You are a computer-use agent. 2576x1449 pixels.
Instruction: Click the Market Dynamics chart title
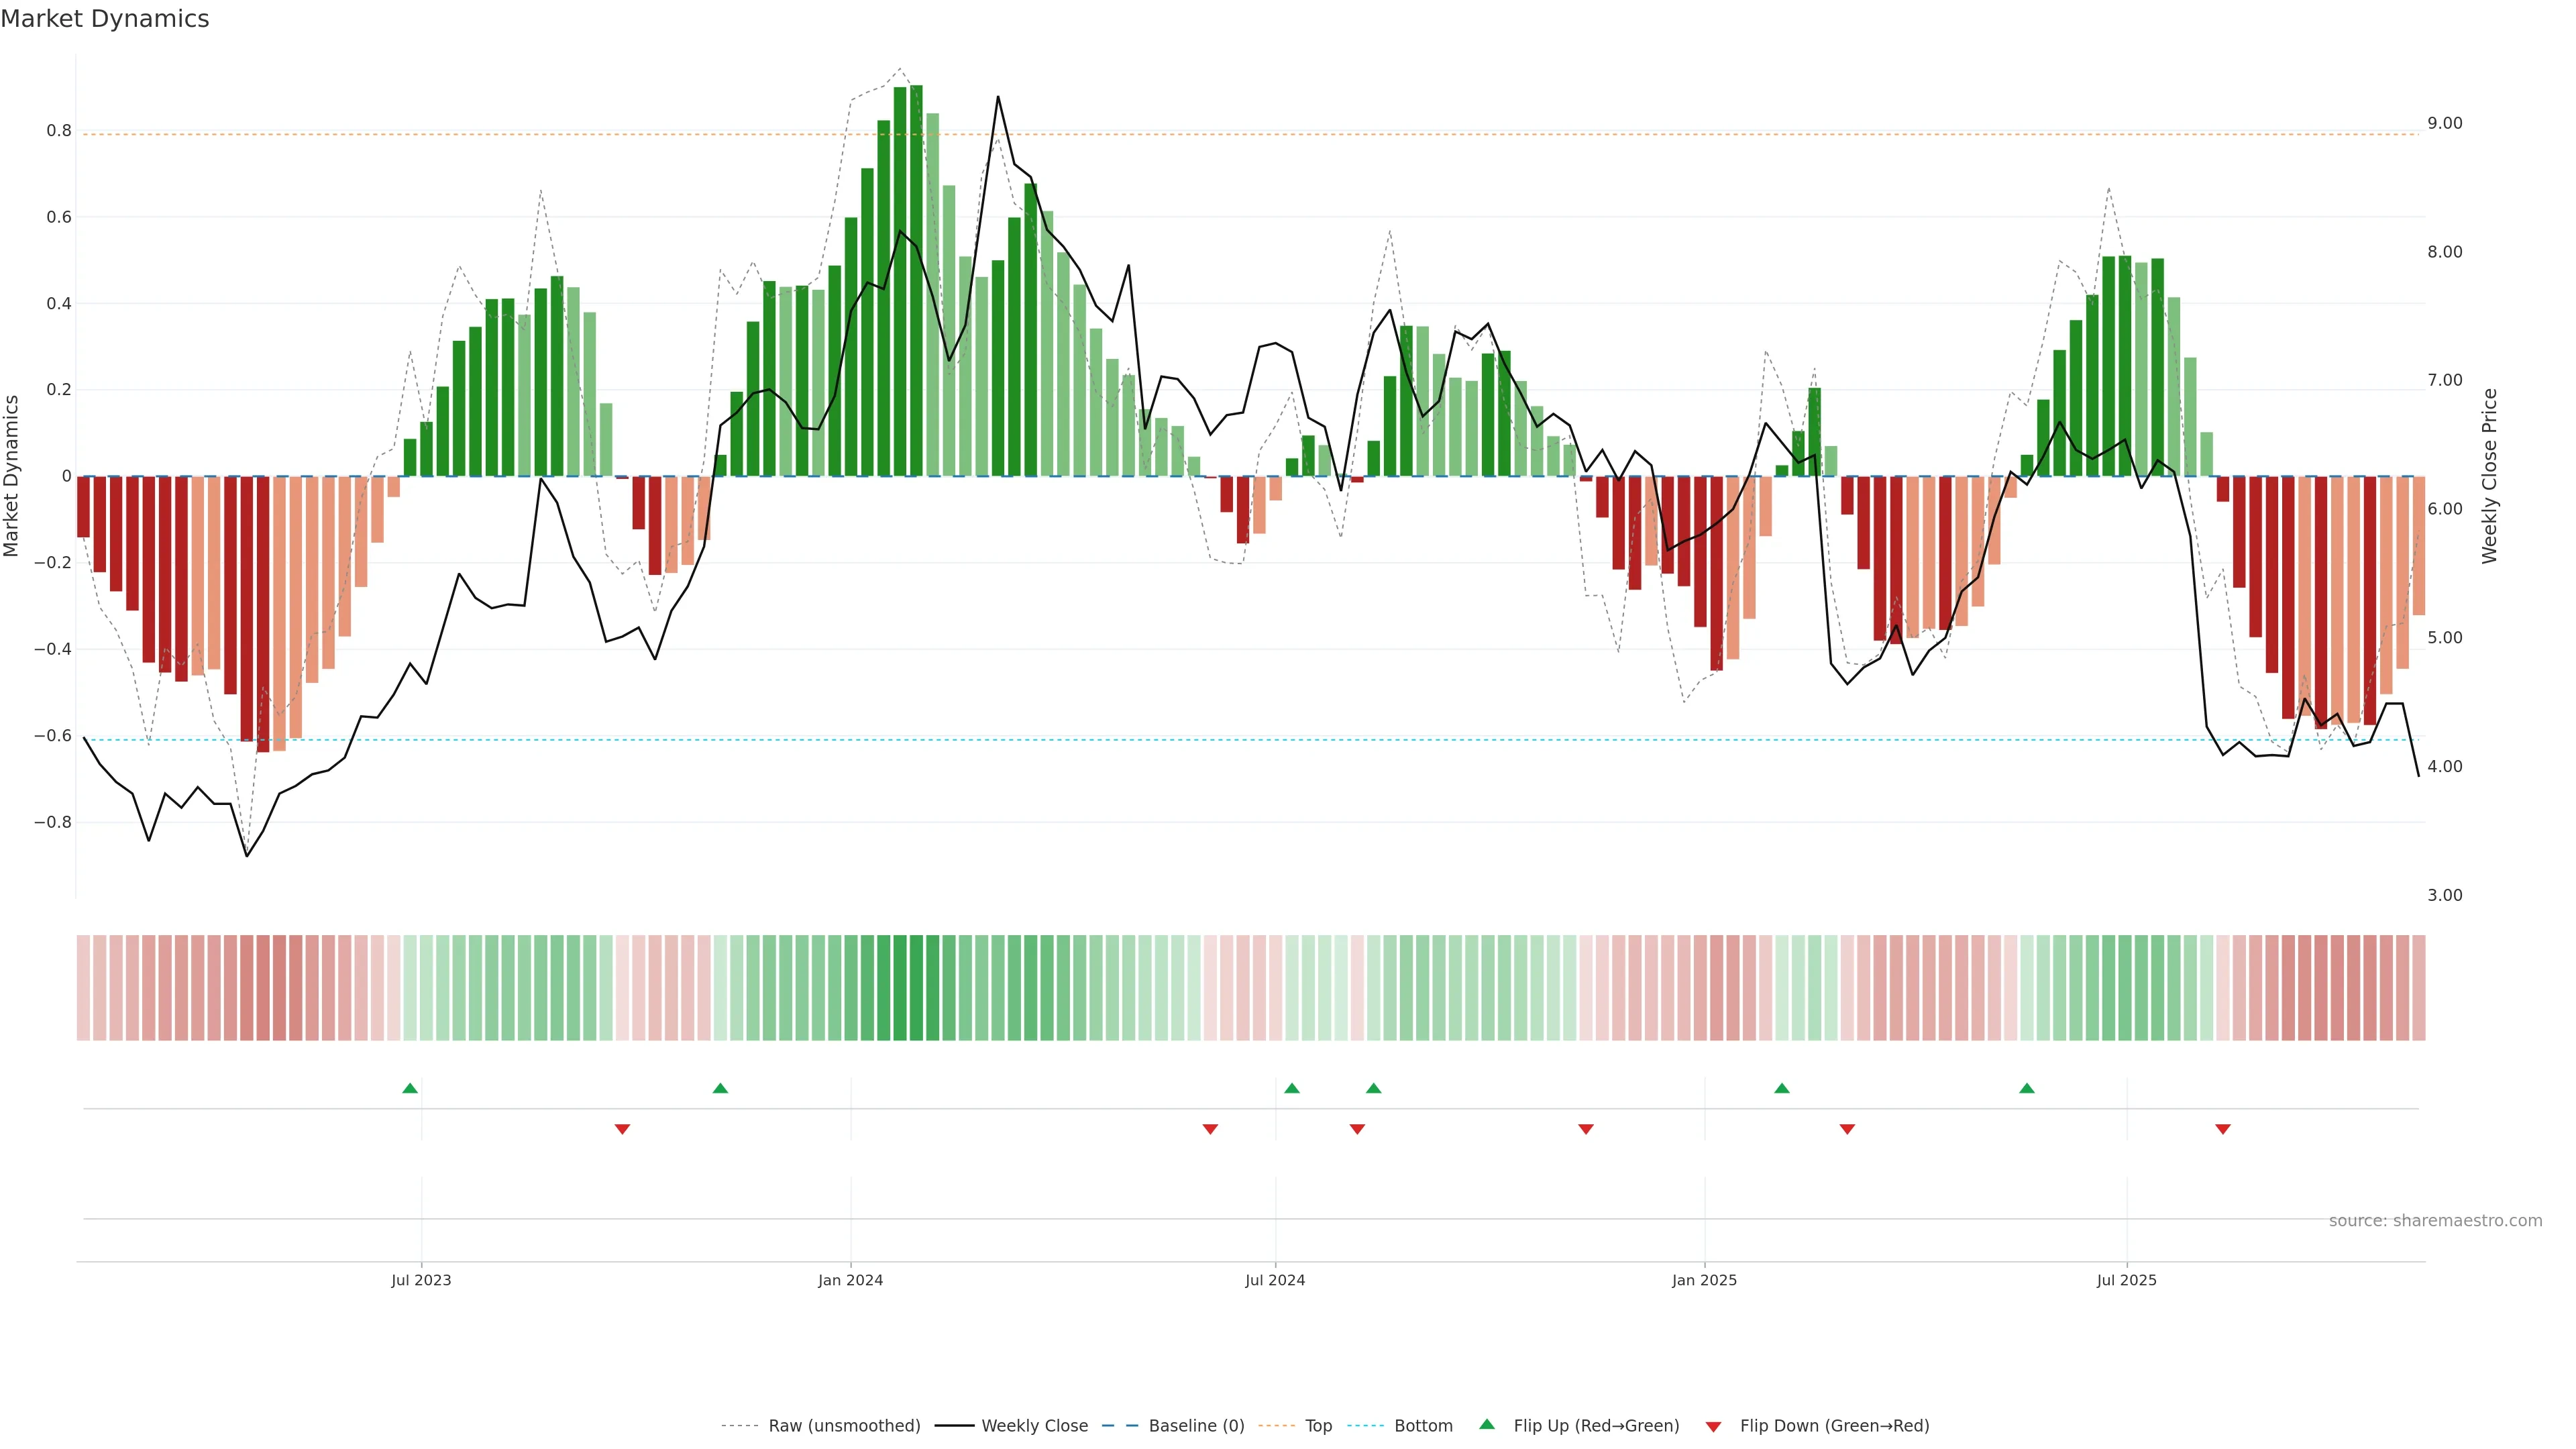click(x=105, y=19)
